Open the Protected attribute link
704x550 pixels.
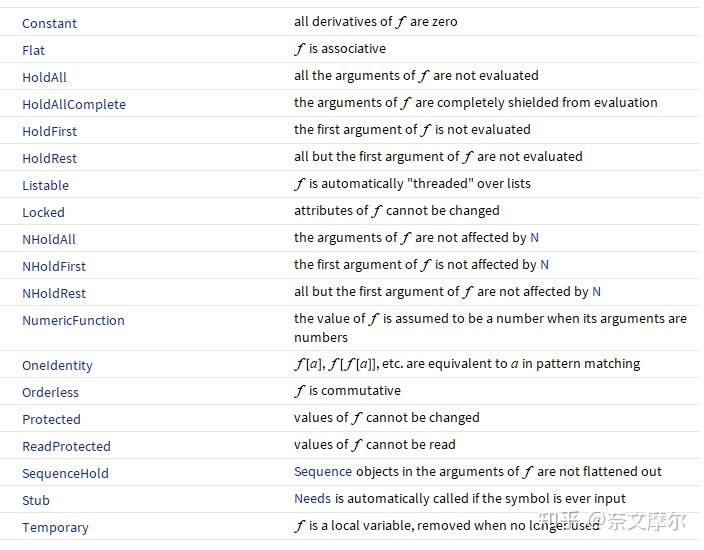click(x=51, y=420)
